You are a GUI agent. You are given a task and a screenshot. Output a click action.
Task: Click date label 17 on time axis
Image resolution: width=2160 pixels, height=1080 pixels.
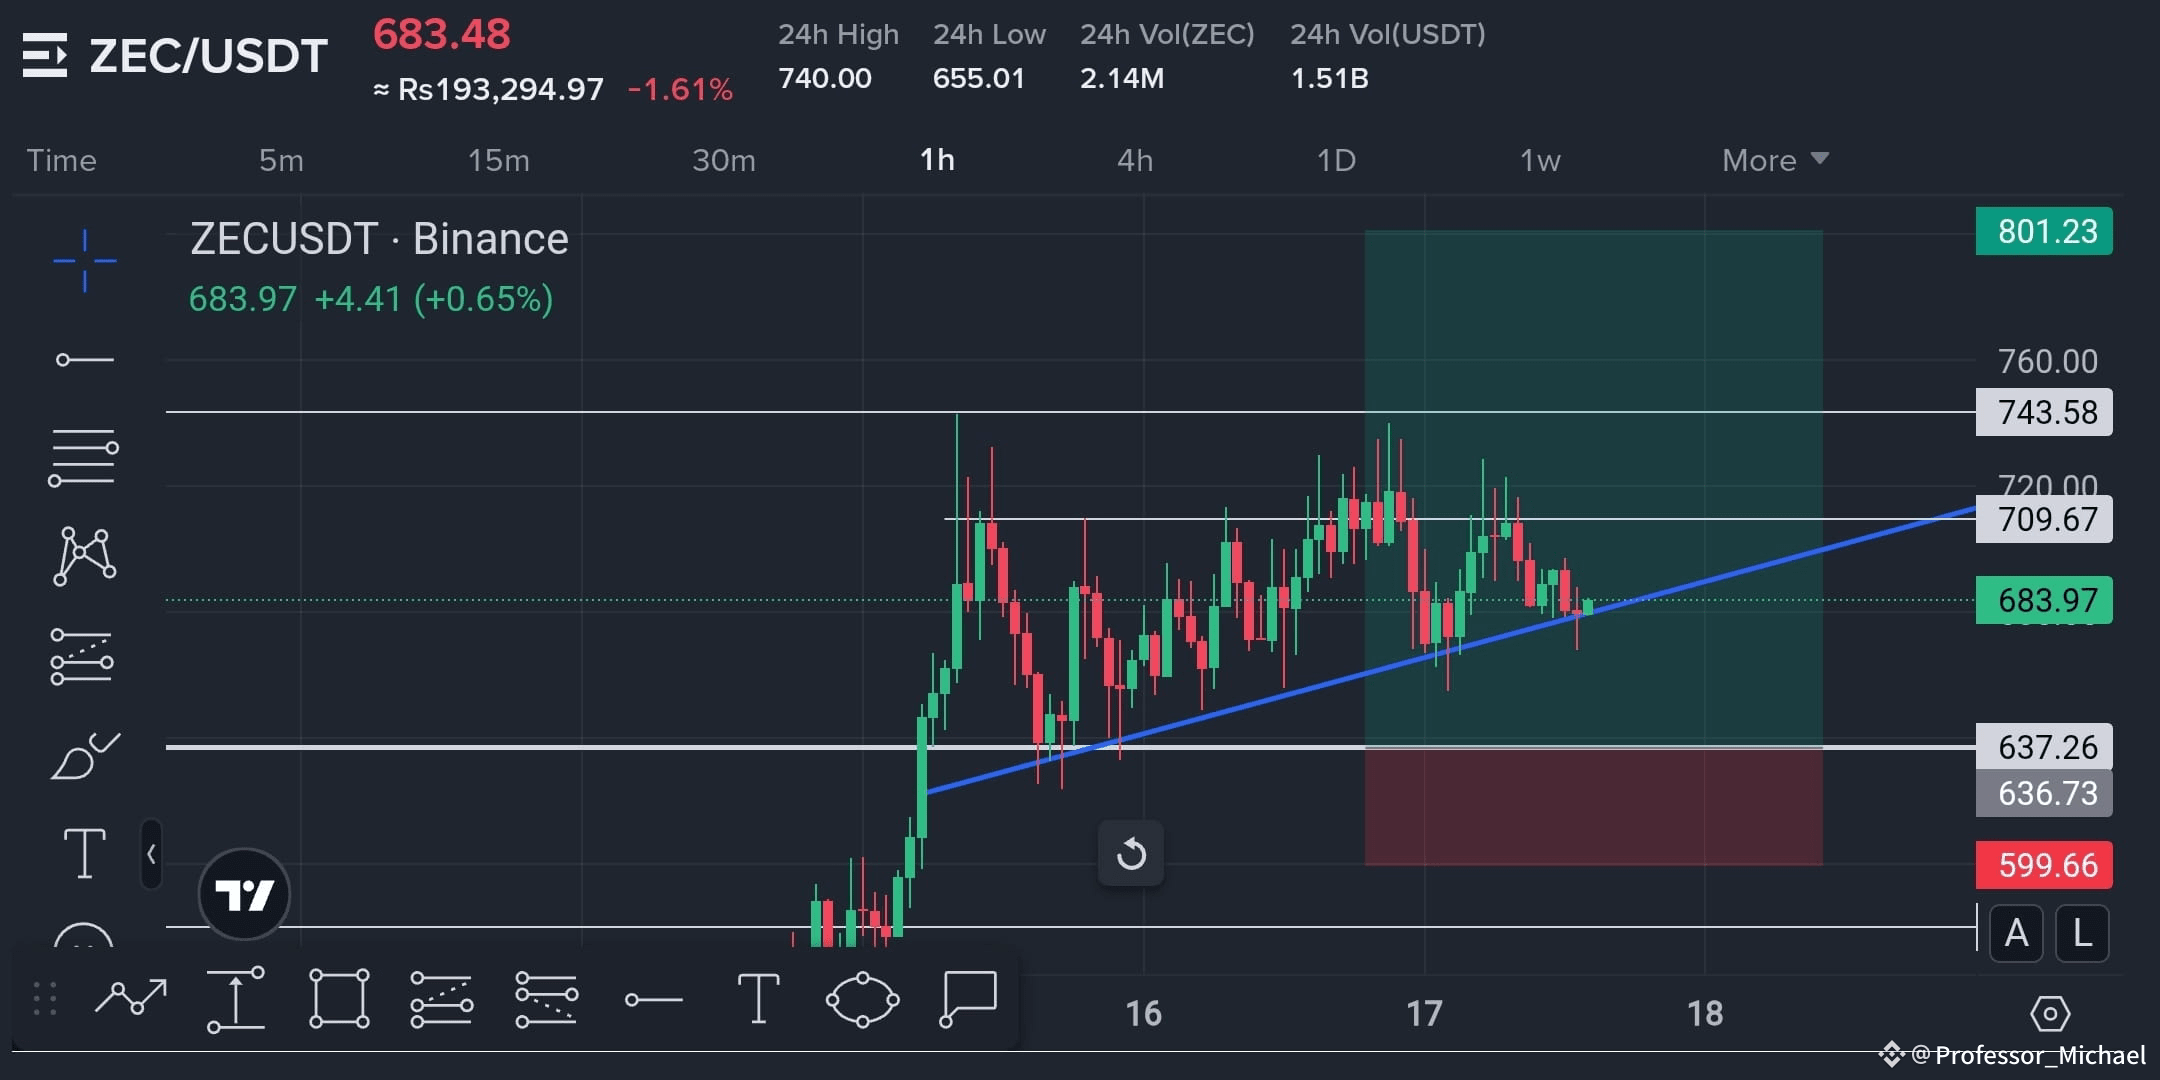pyautogui.click(x=1424, y=1014)
